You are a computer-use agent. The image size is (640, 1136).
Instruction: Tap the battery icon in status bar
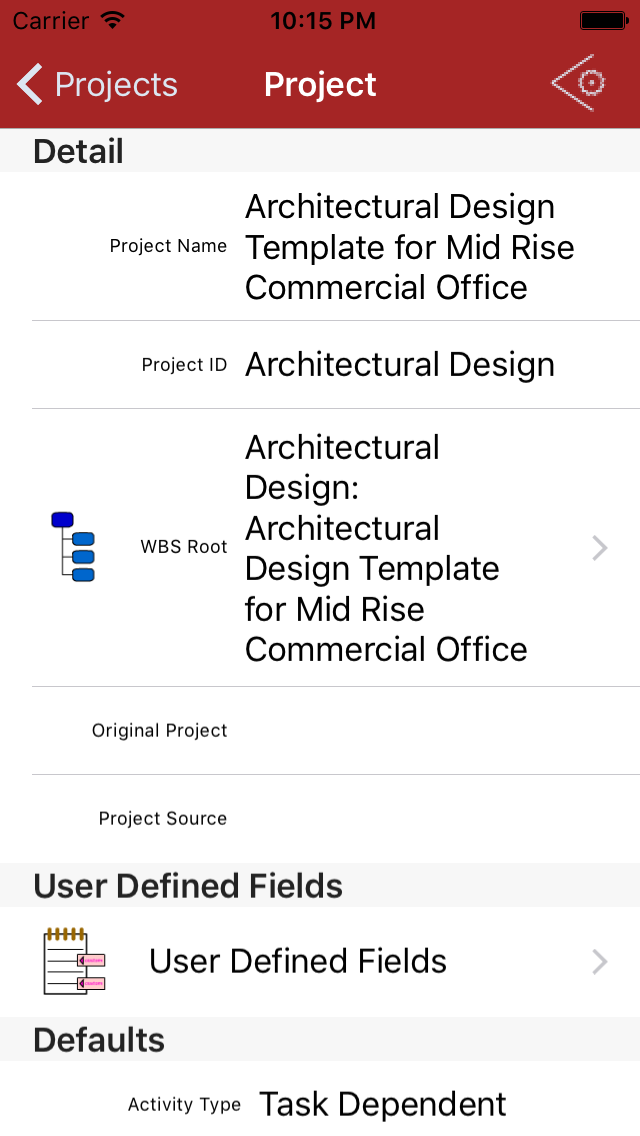(x=603, y=20)
